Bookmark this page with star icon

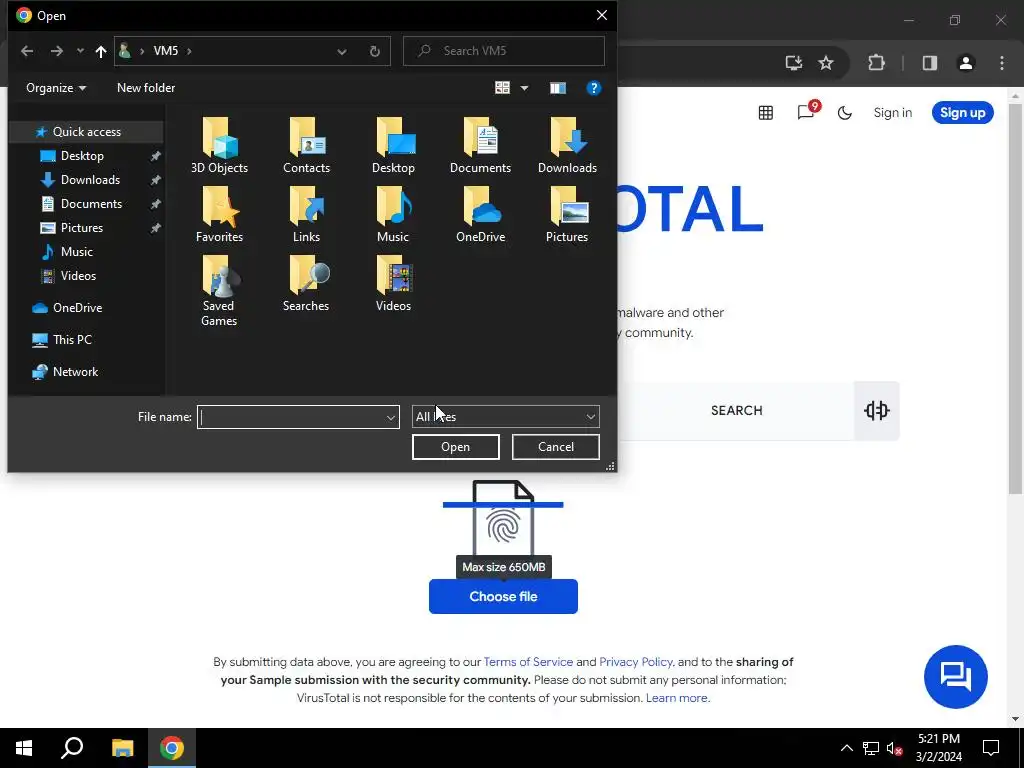pos(826,63)
